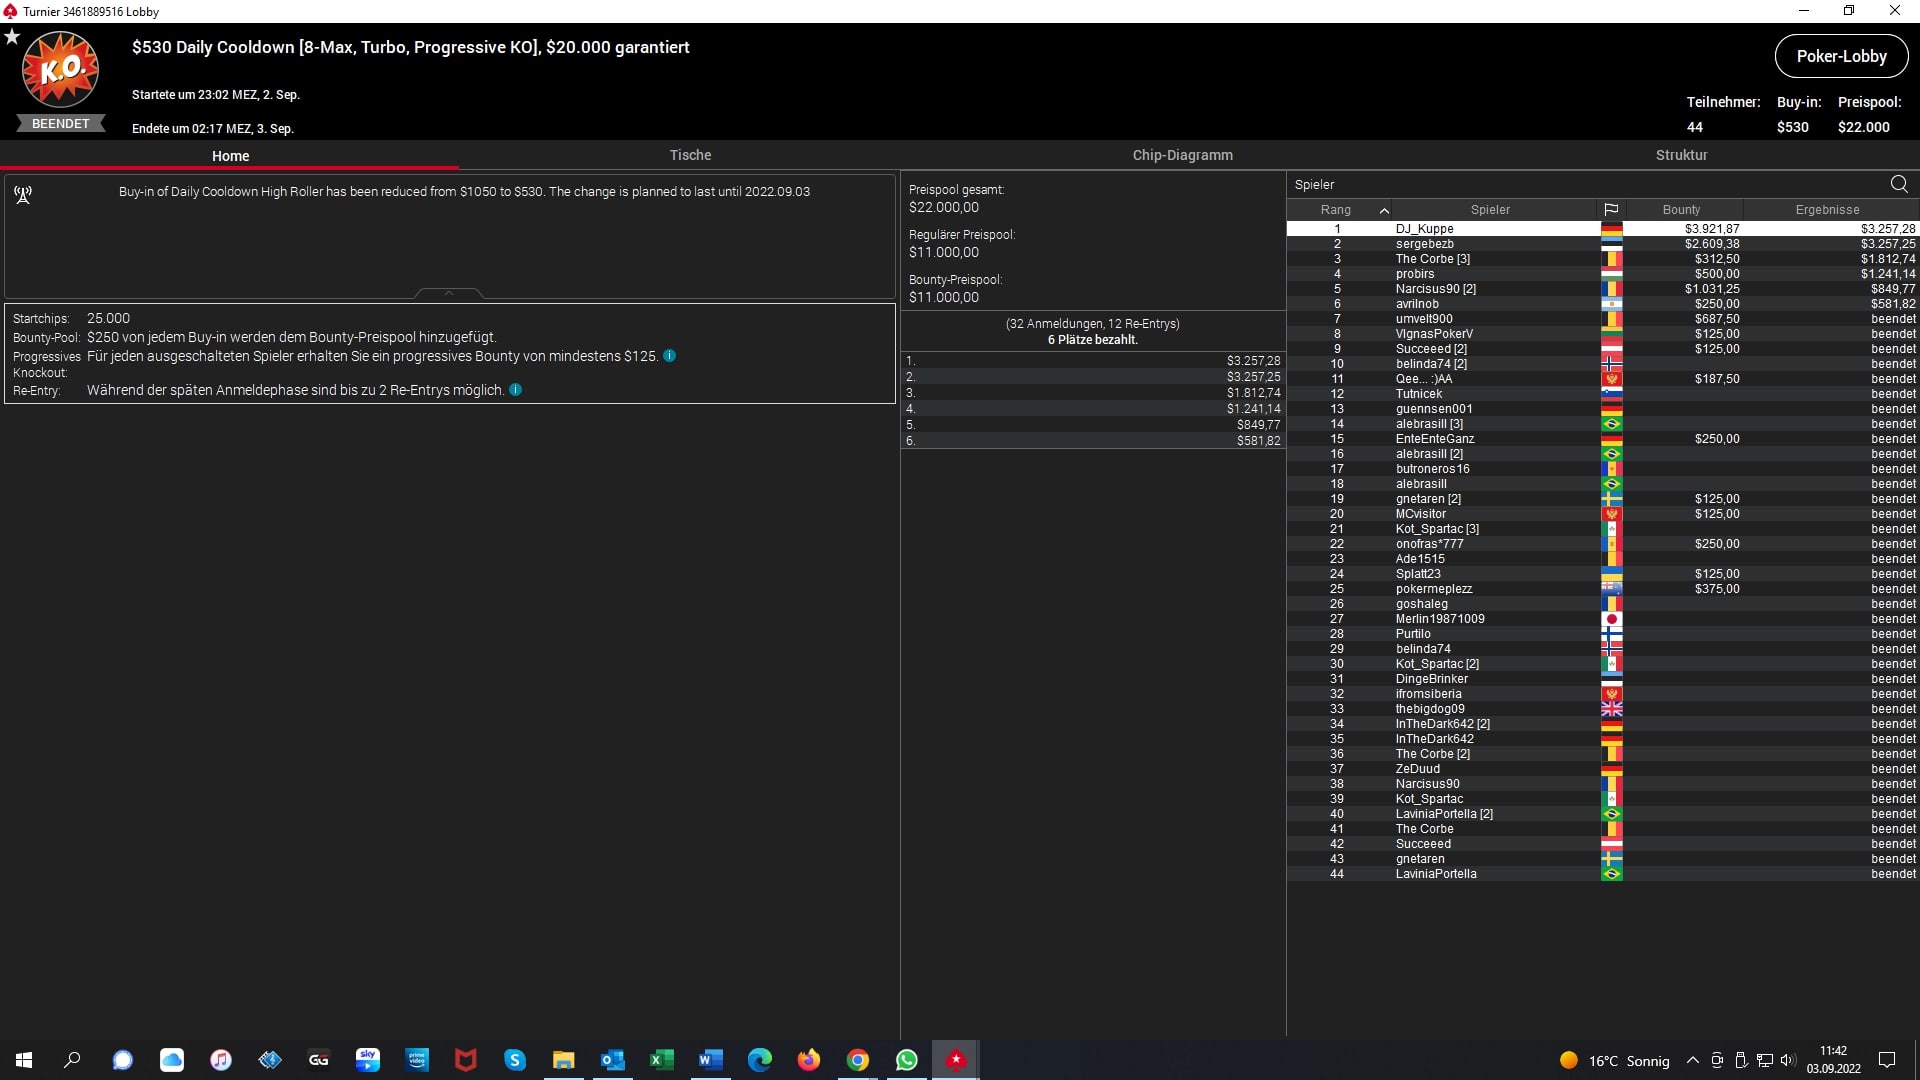Click the flag column header icon

click(x=1611, y=210)
